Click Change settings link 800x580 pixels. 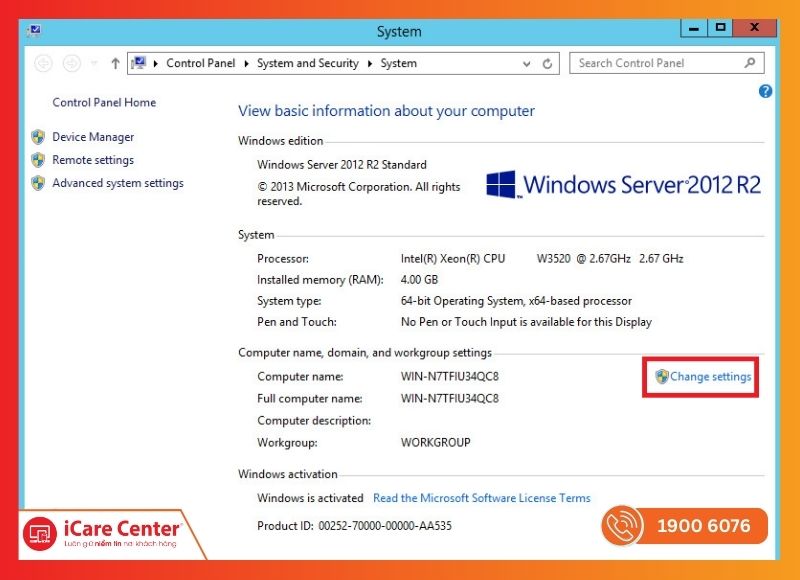tap(710, 376)
